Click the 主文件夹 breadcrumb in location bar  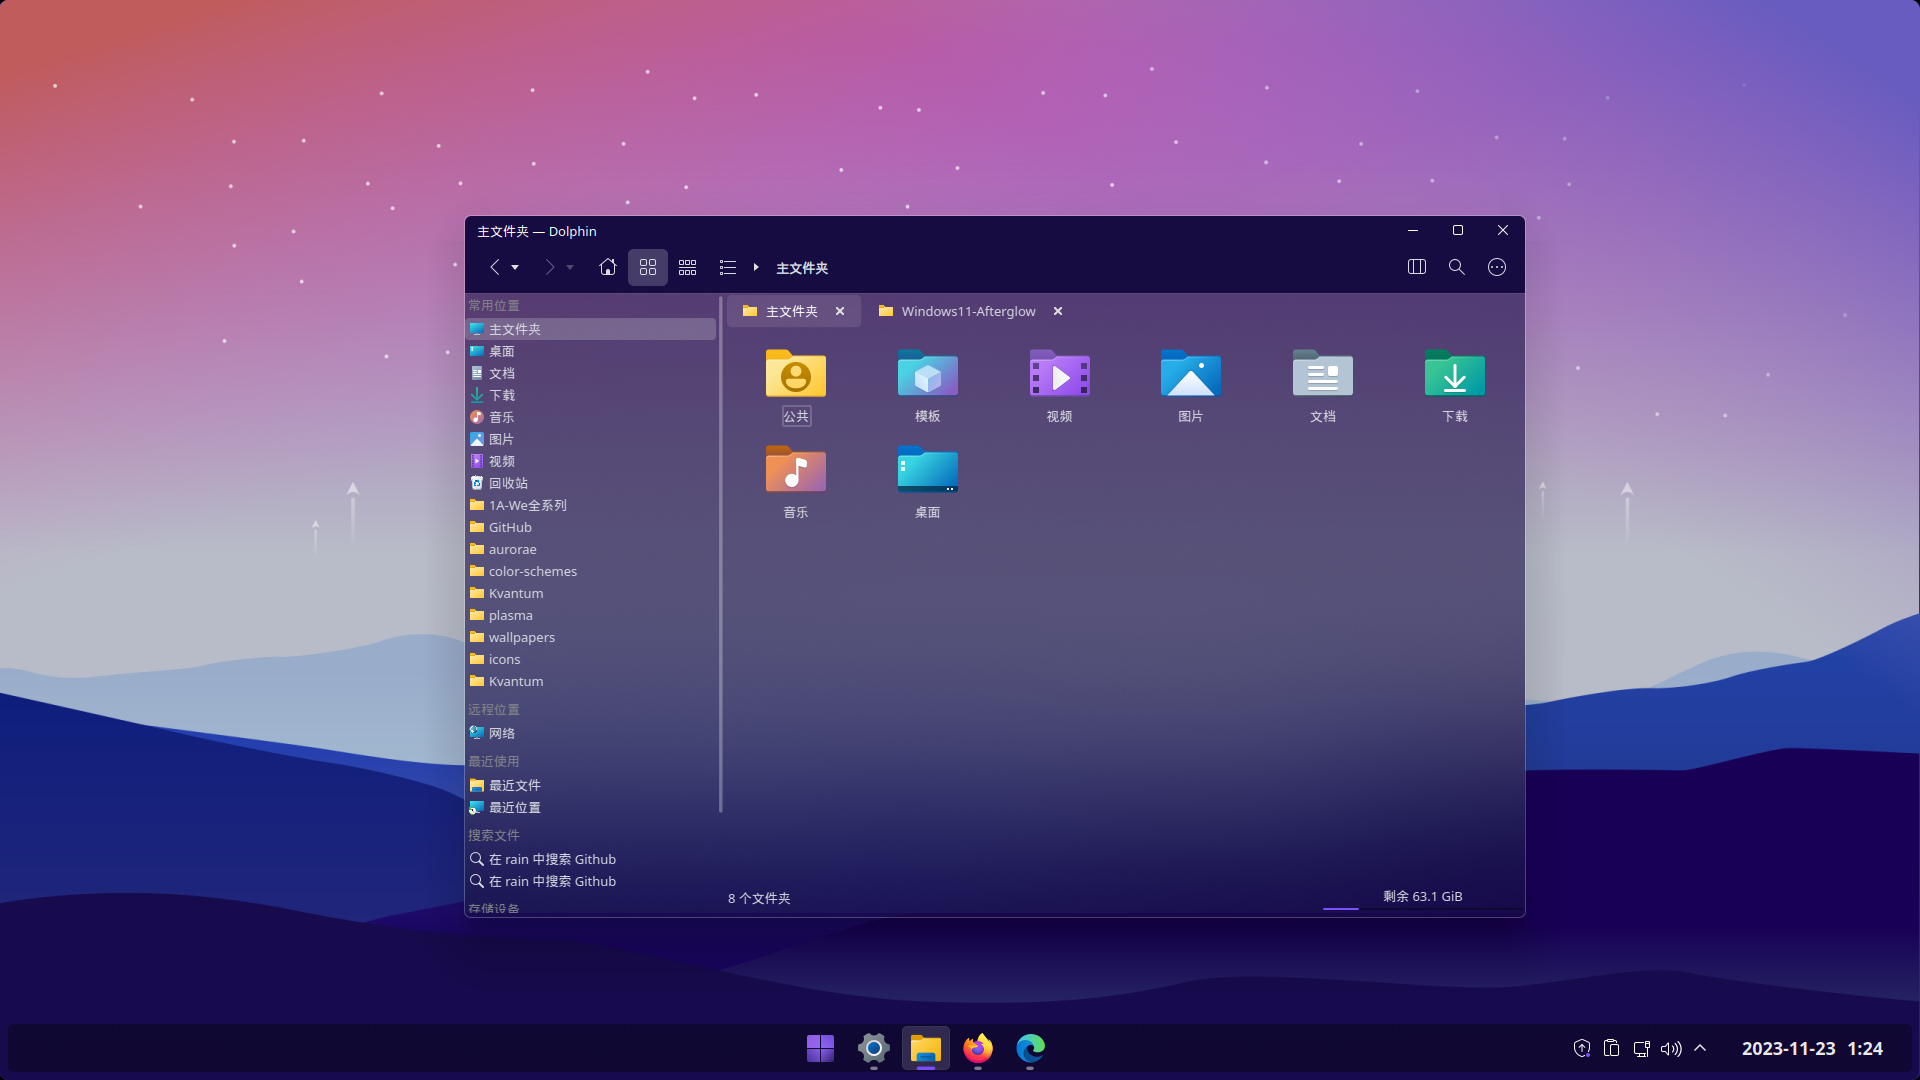[x=802, y=268]
